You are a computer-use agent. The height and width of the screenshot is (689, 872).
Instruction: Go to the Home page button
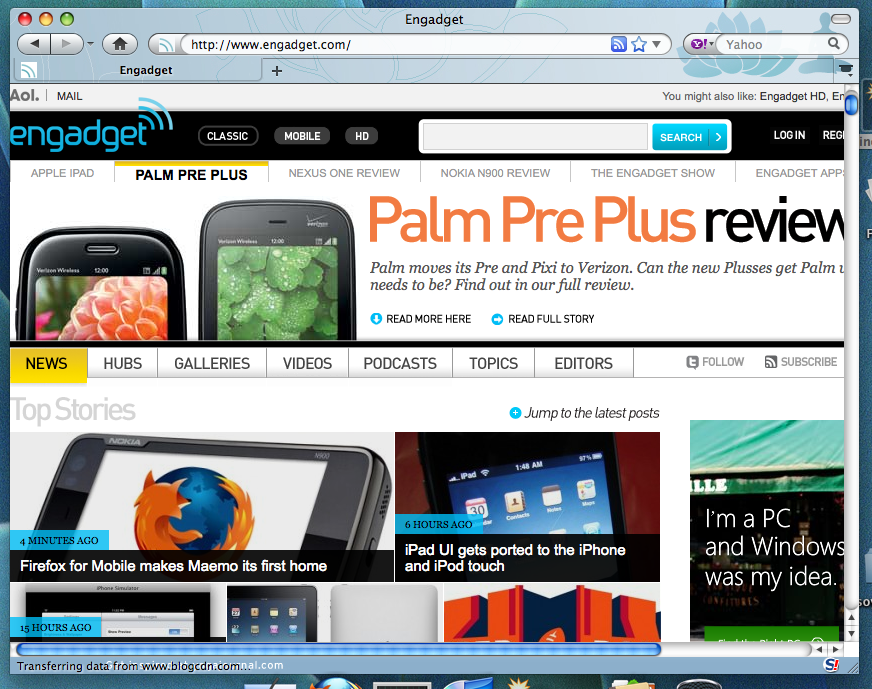pyautogui.click(x=120, y=44)
